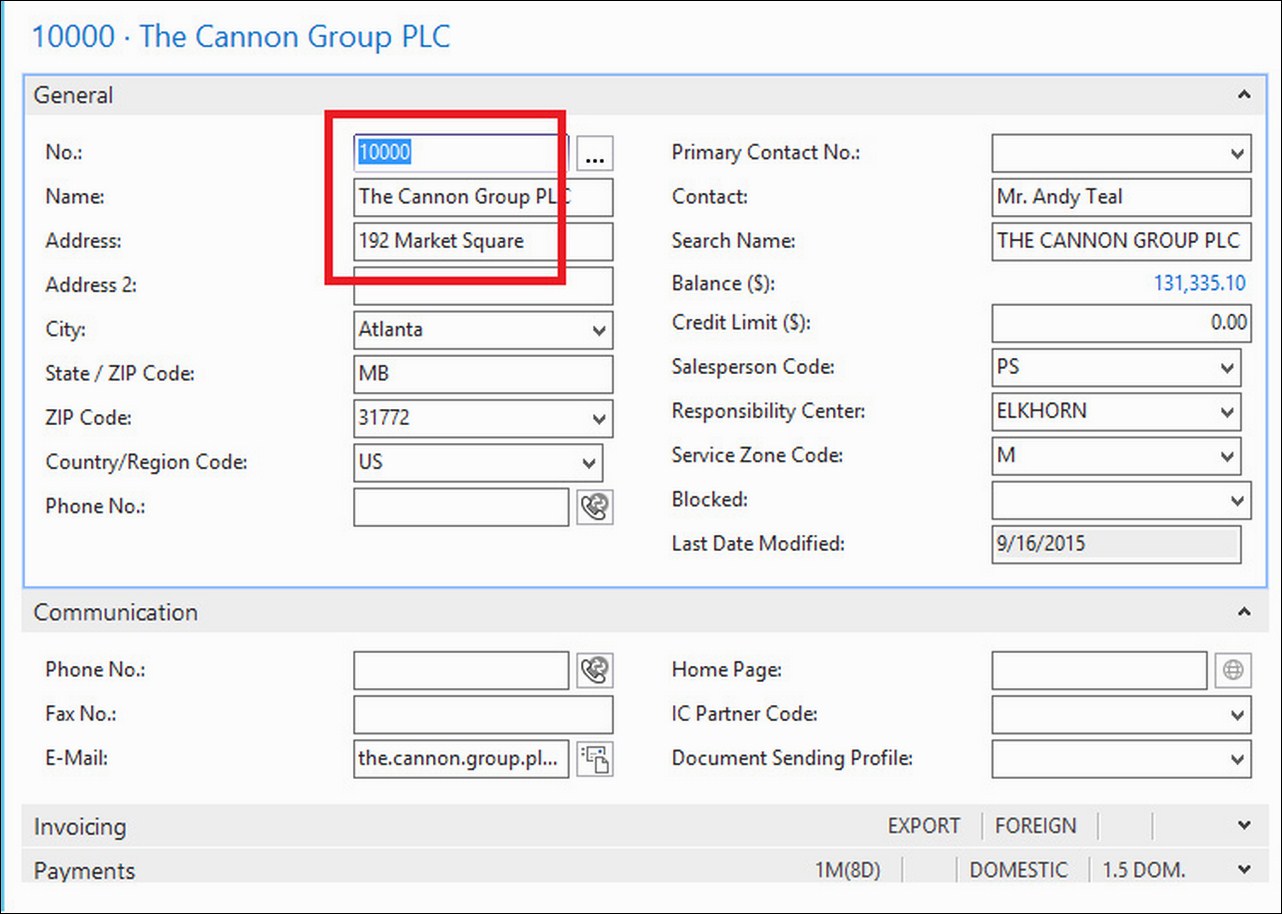Click the Search Name field
The height and width of the screenshot is (914, 1282).
click(1121, 241)
